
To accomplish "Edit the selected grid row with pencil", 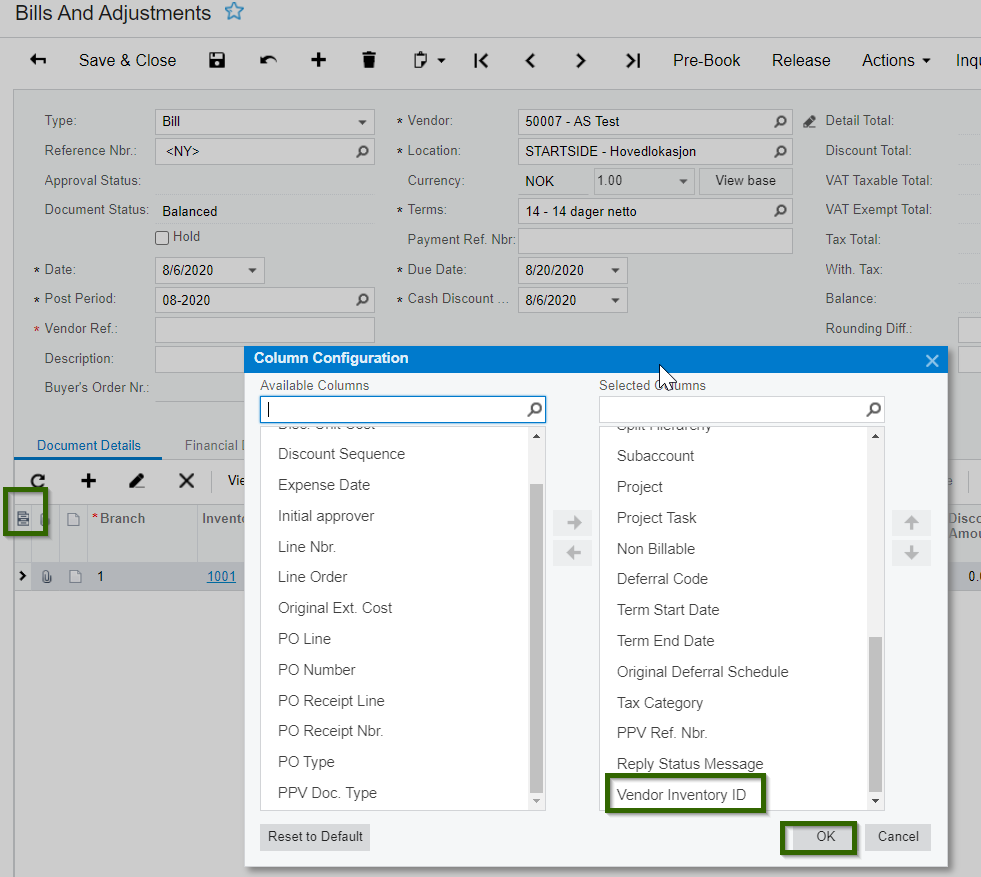I will point(137,480).
